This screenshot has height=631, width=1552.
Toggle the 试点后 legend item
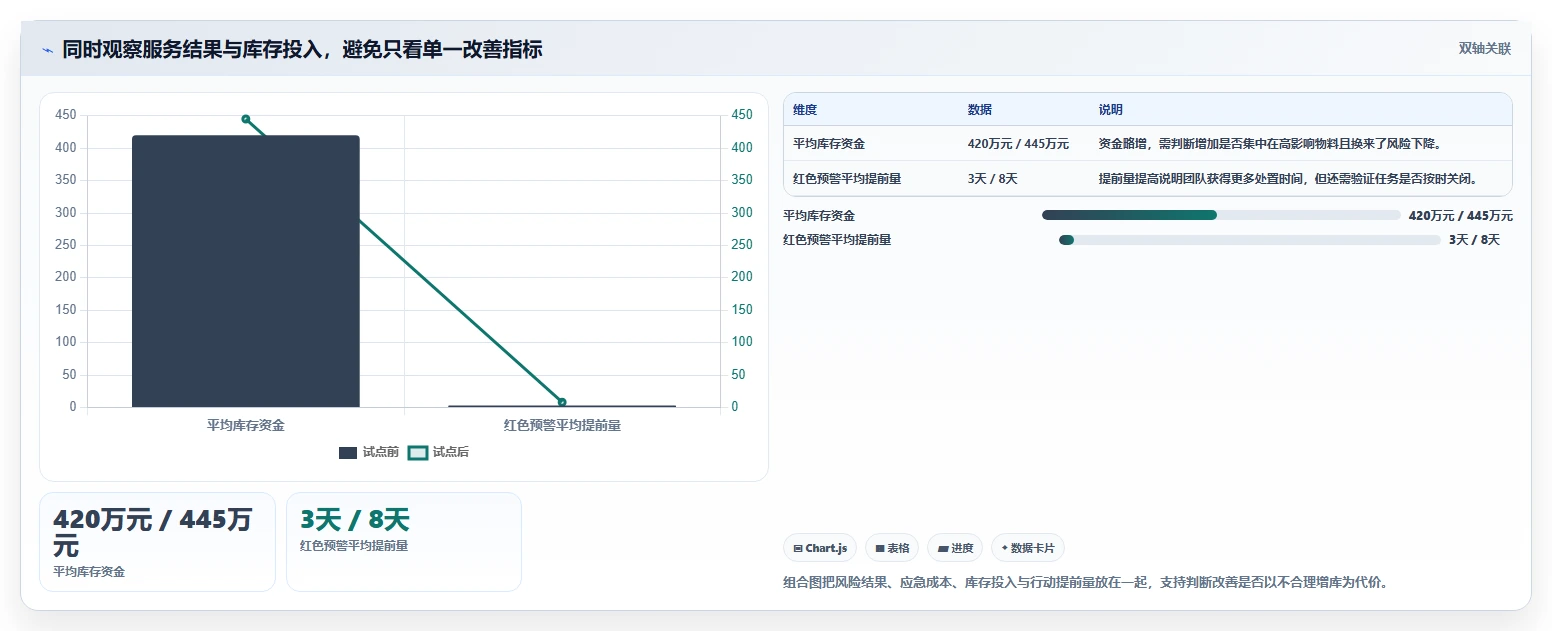439,452
